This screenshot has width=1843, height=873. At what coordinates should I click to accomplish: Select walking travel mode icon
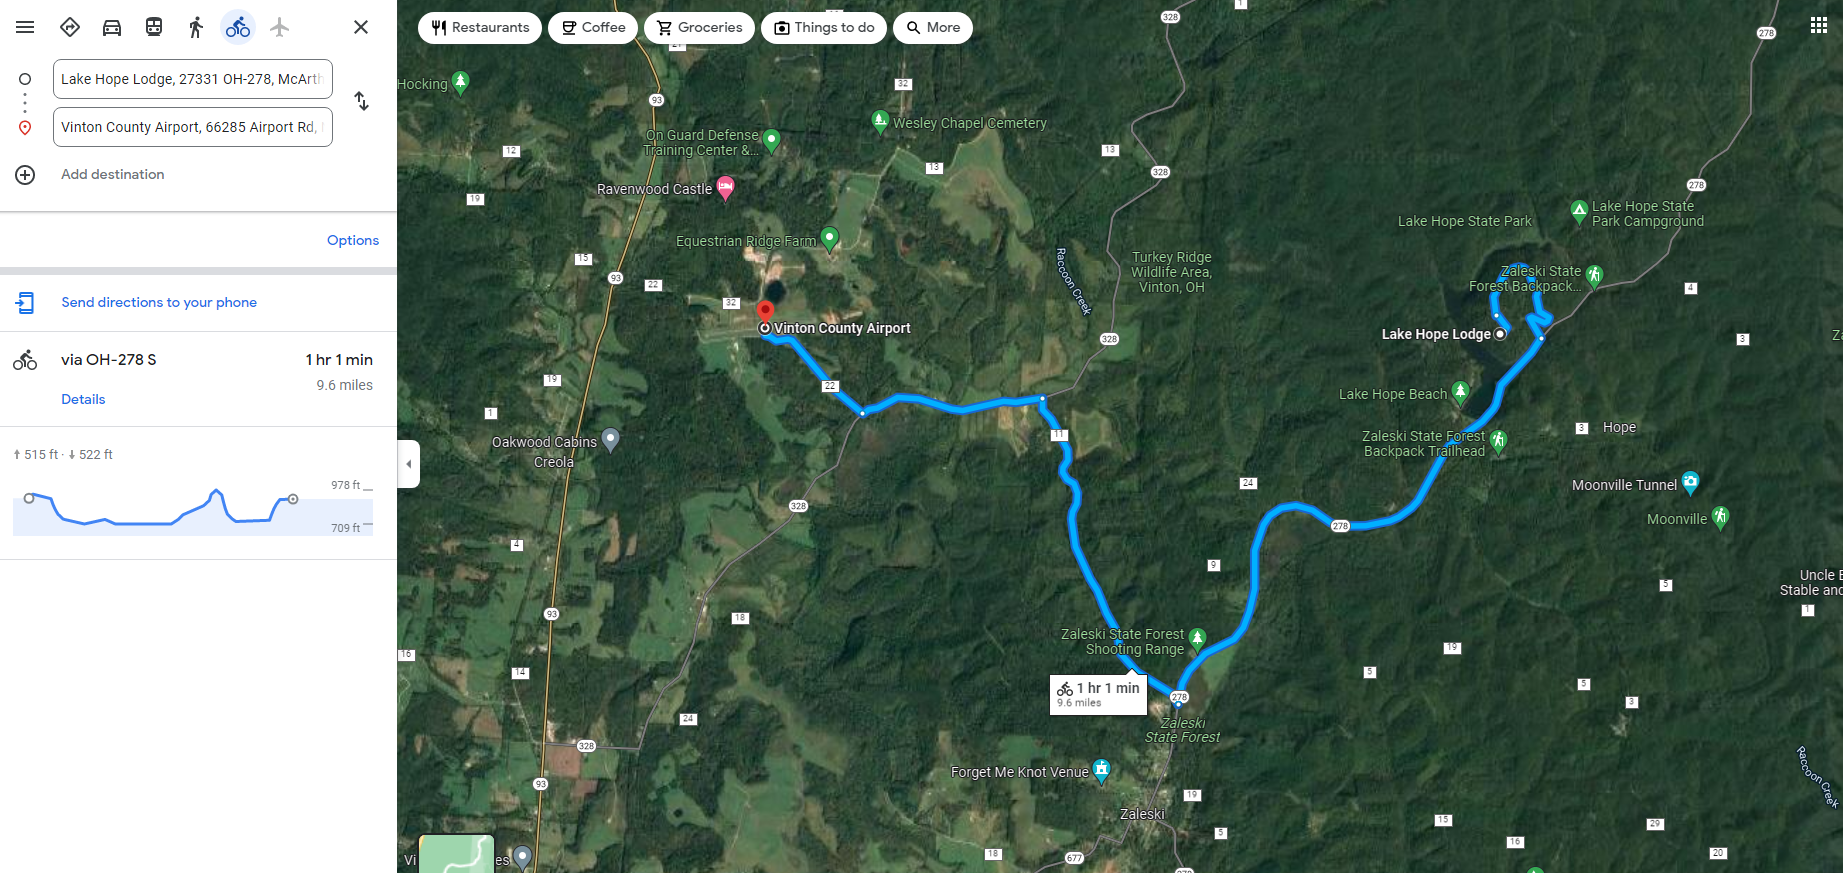coord(196,27)
